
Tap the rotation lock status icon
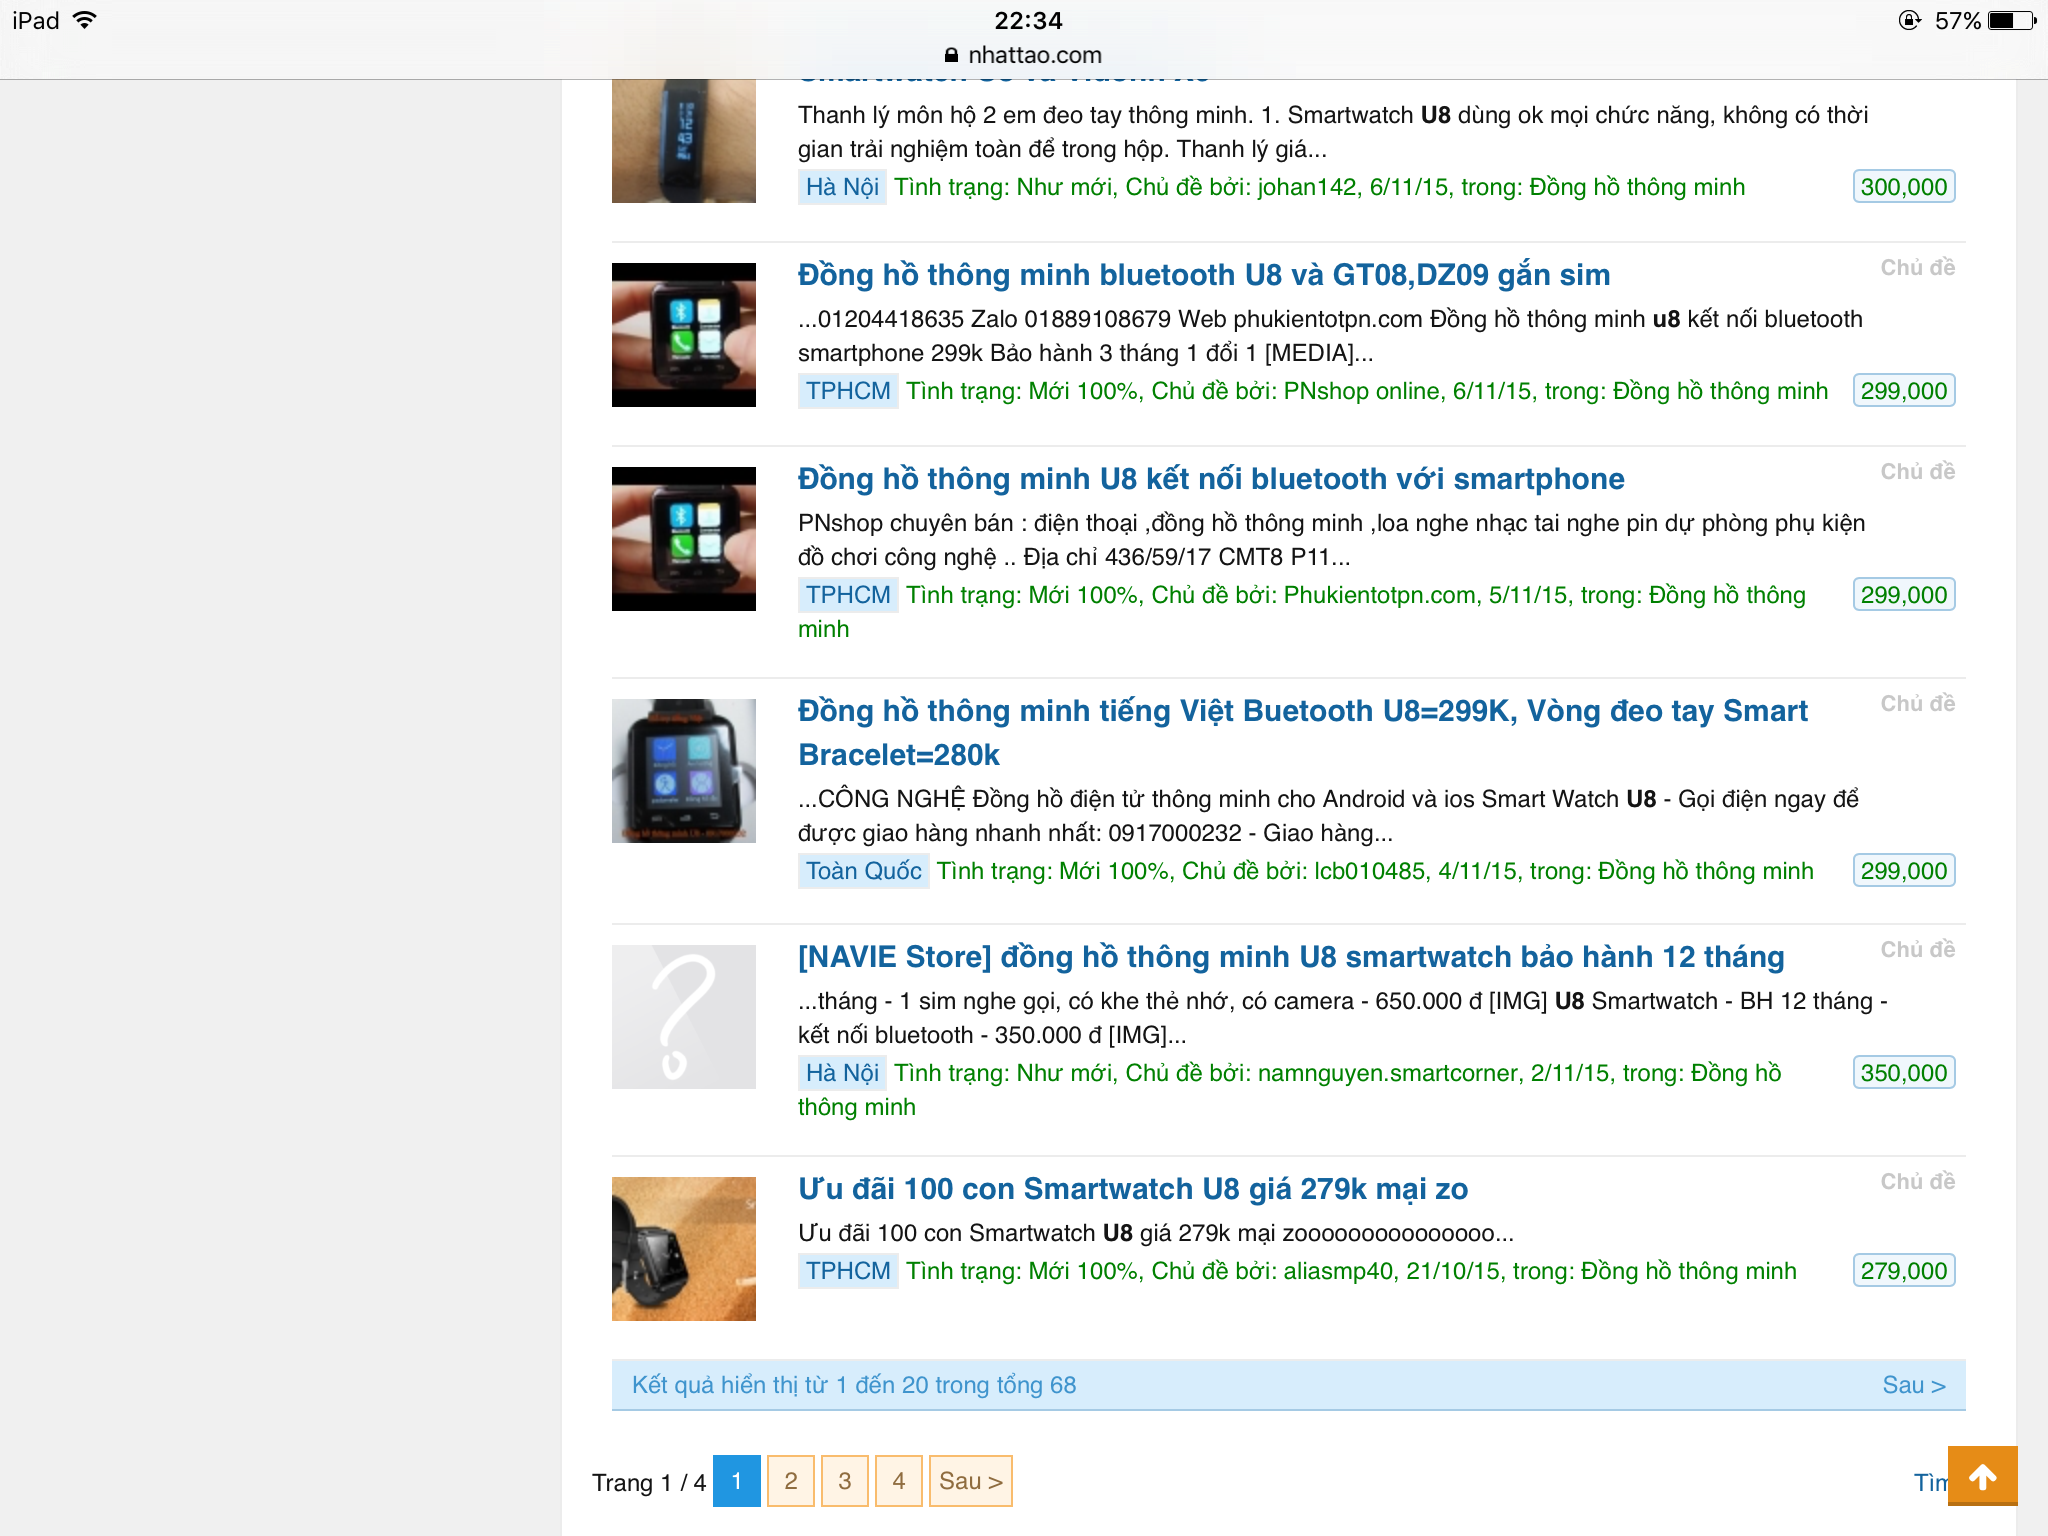point(1909,20)
